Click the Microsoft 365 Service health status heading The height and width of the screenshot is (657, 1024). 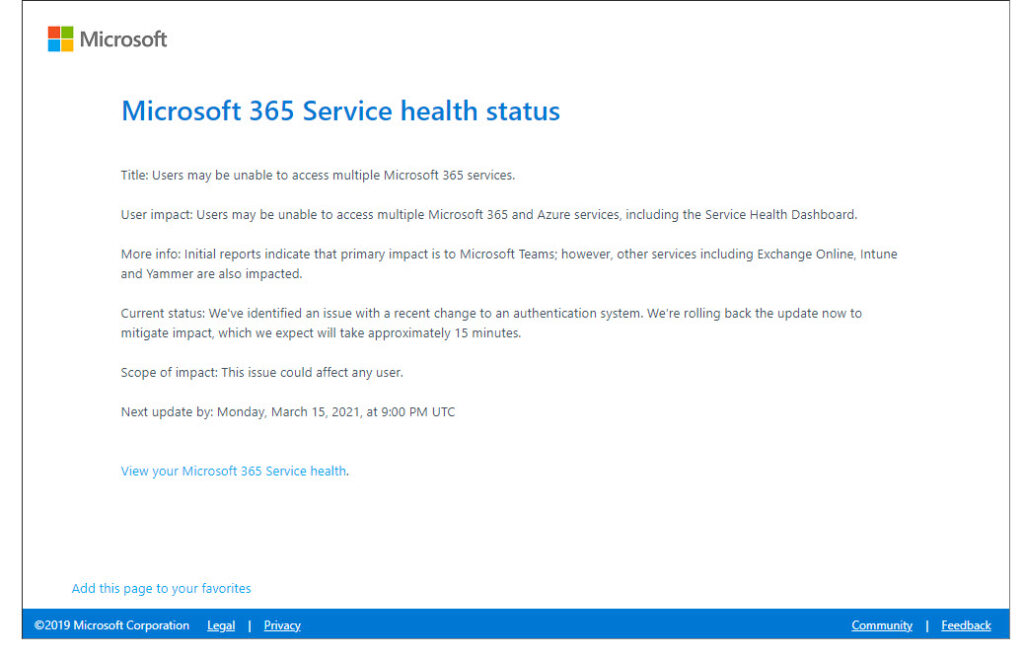tap(340, 111)
